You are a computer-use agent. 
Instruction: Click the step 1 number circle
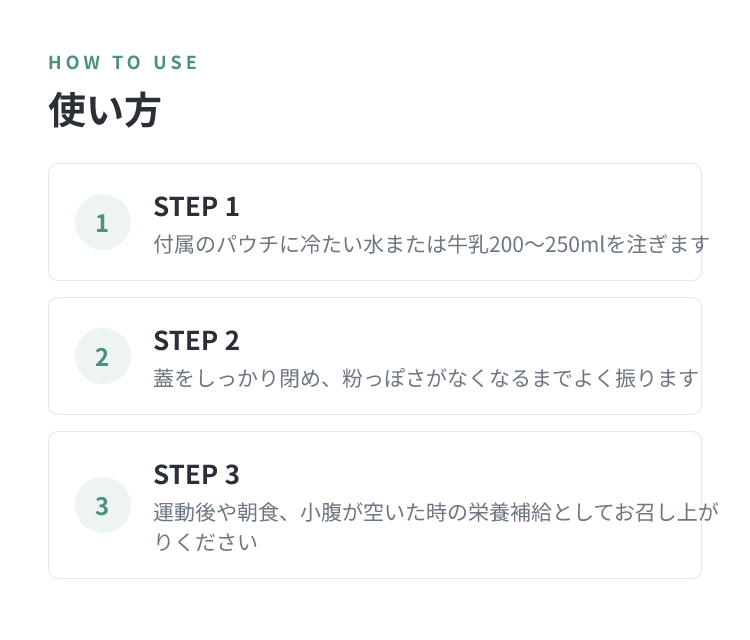(x=103, y=222)
